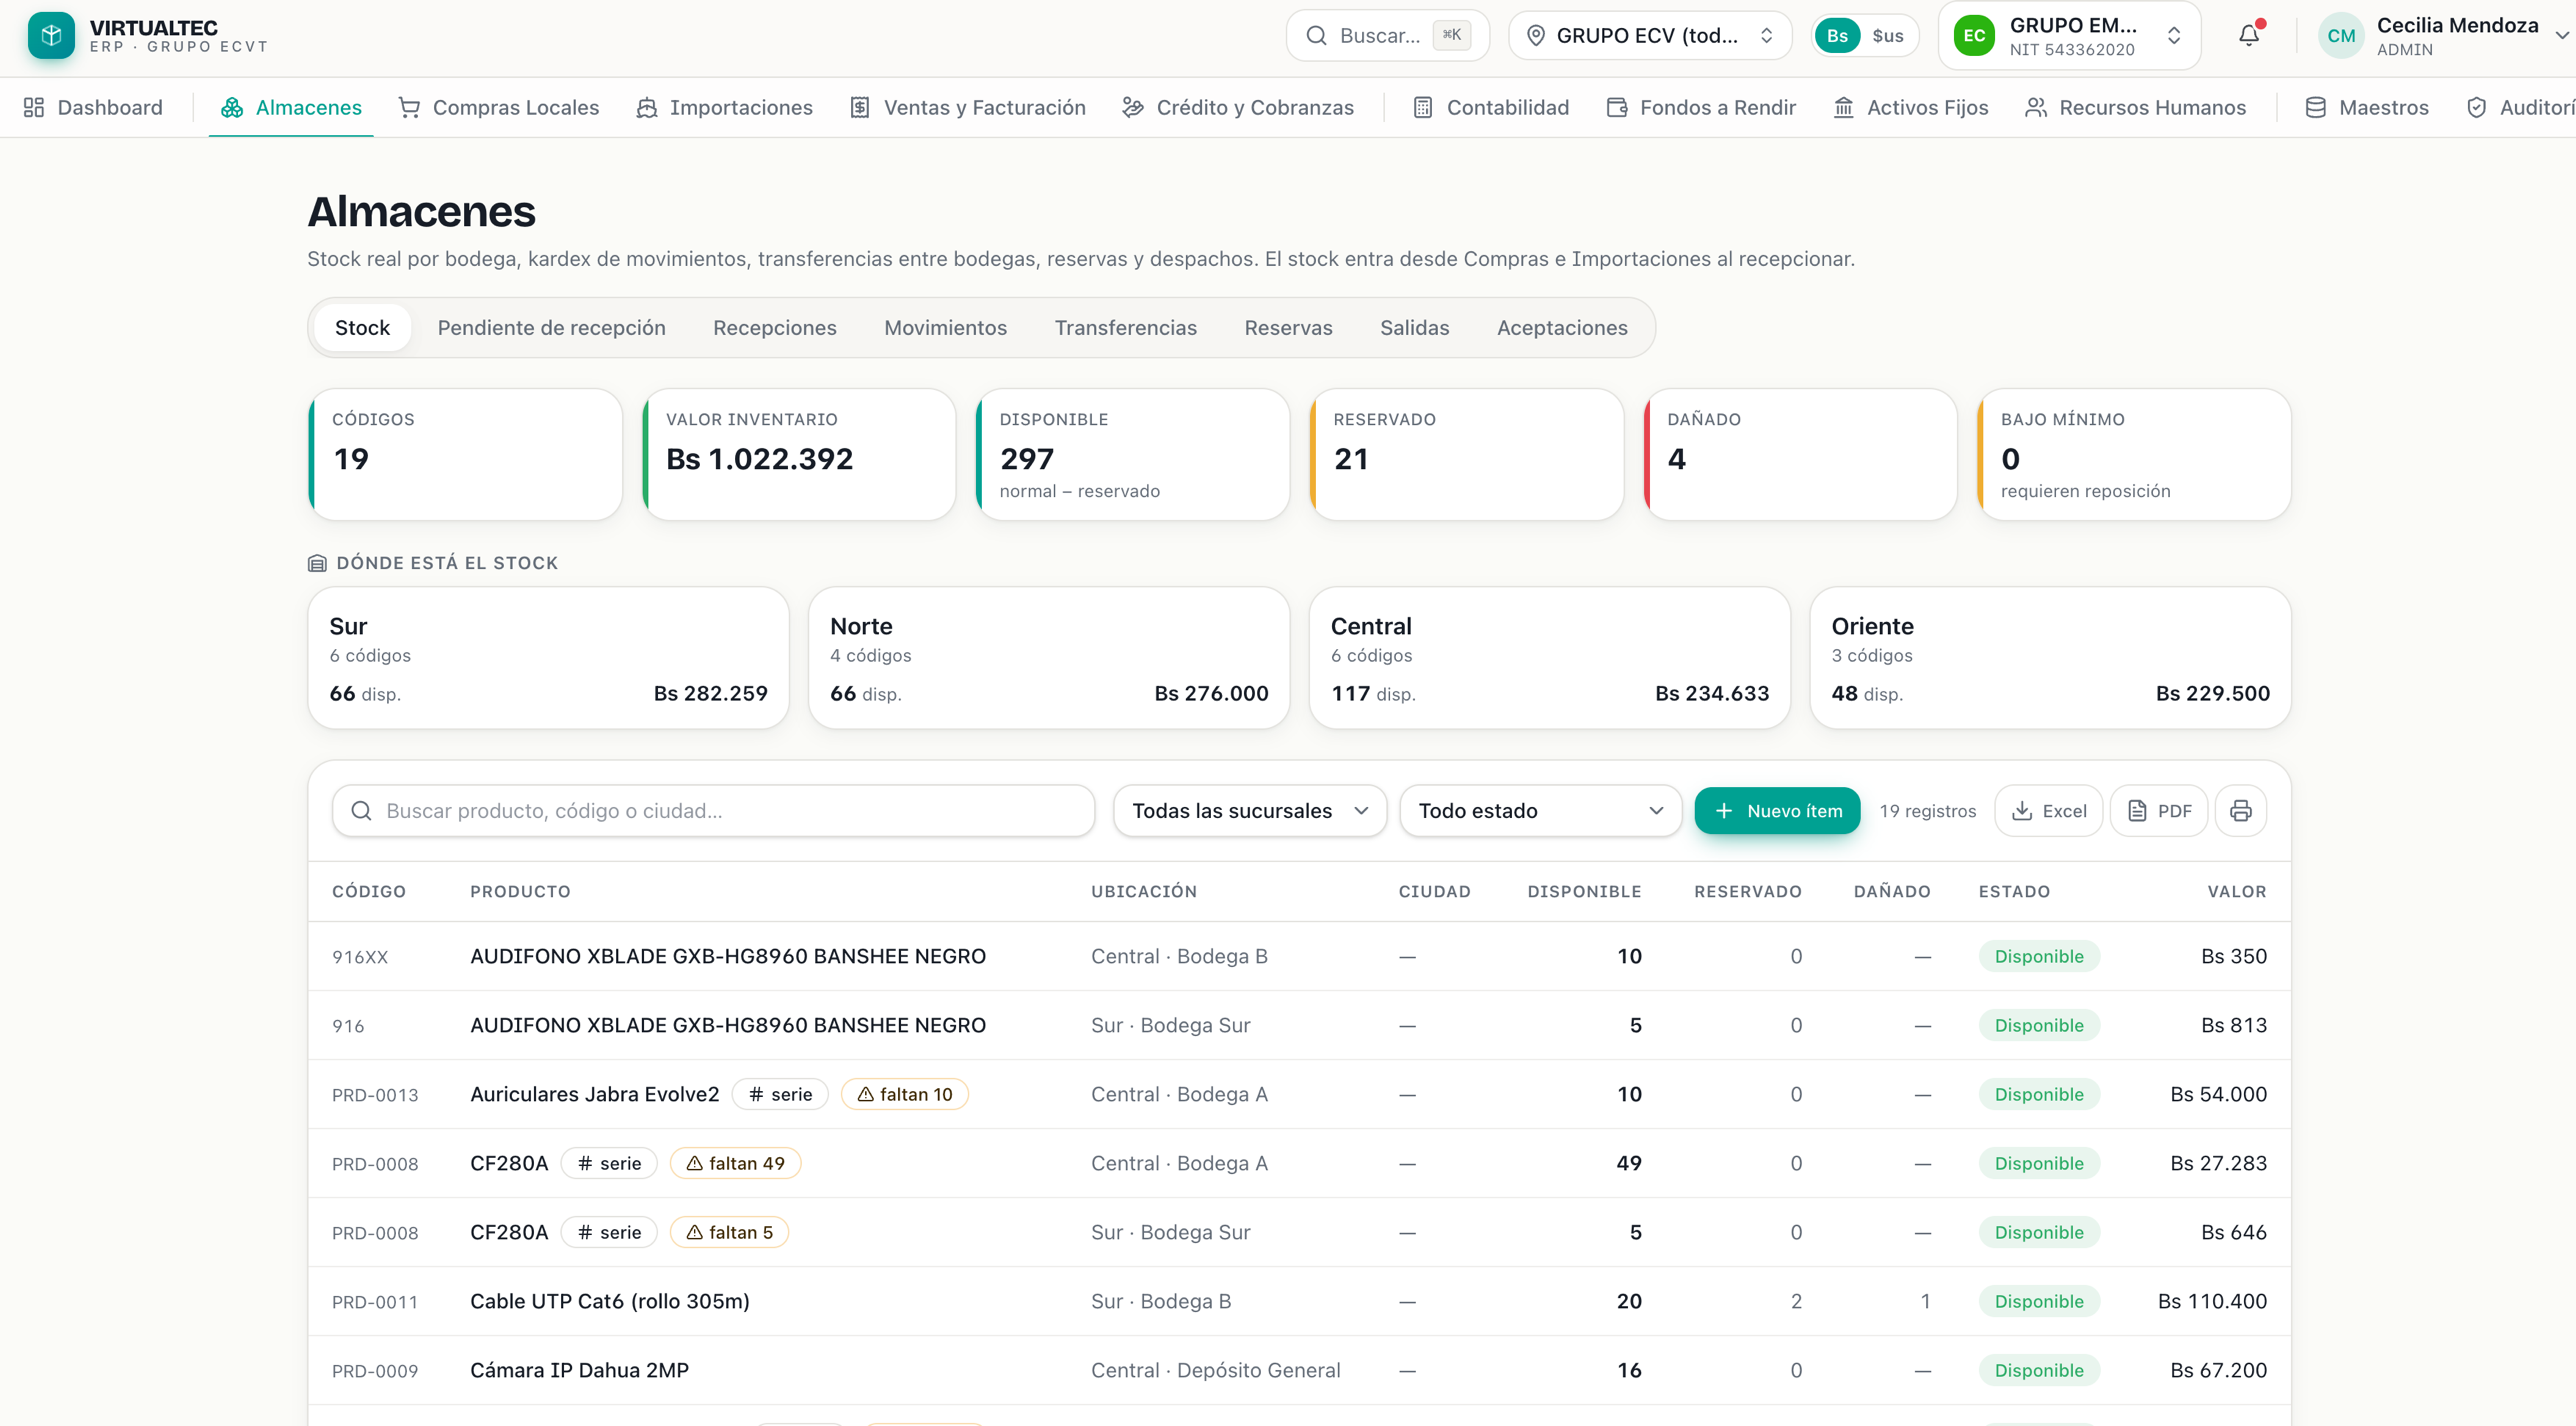Select Bs currency toggle
The height and width of the screenshot is (1426, 2576).
point(1837,36)
